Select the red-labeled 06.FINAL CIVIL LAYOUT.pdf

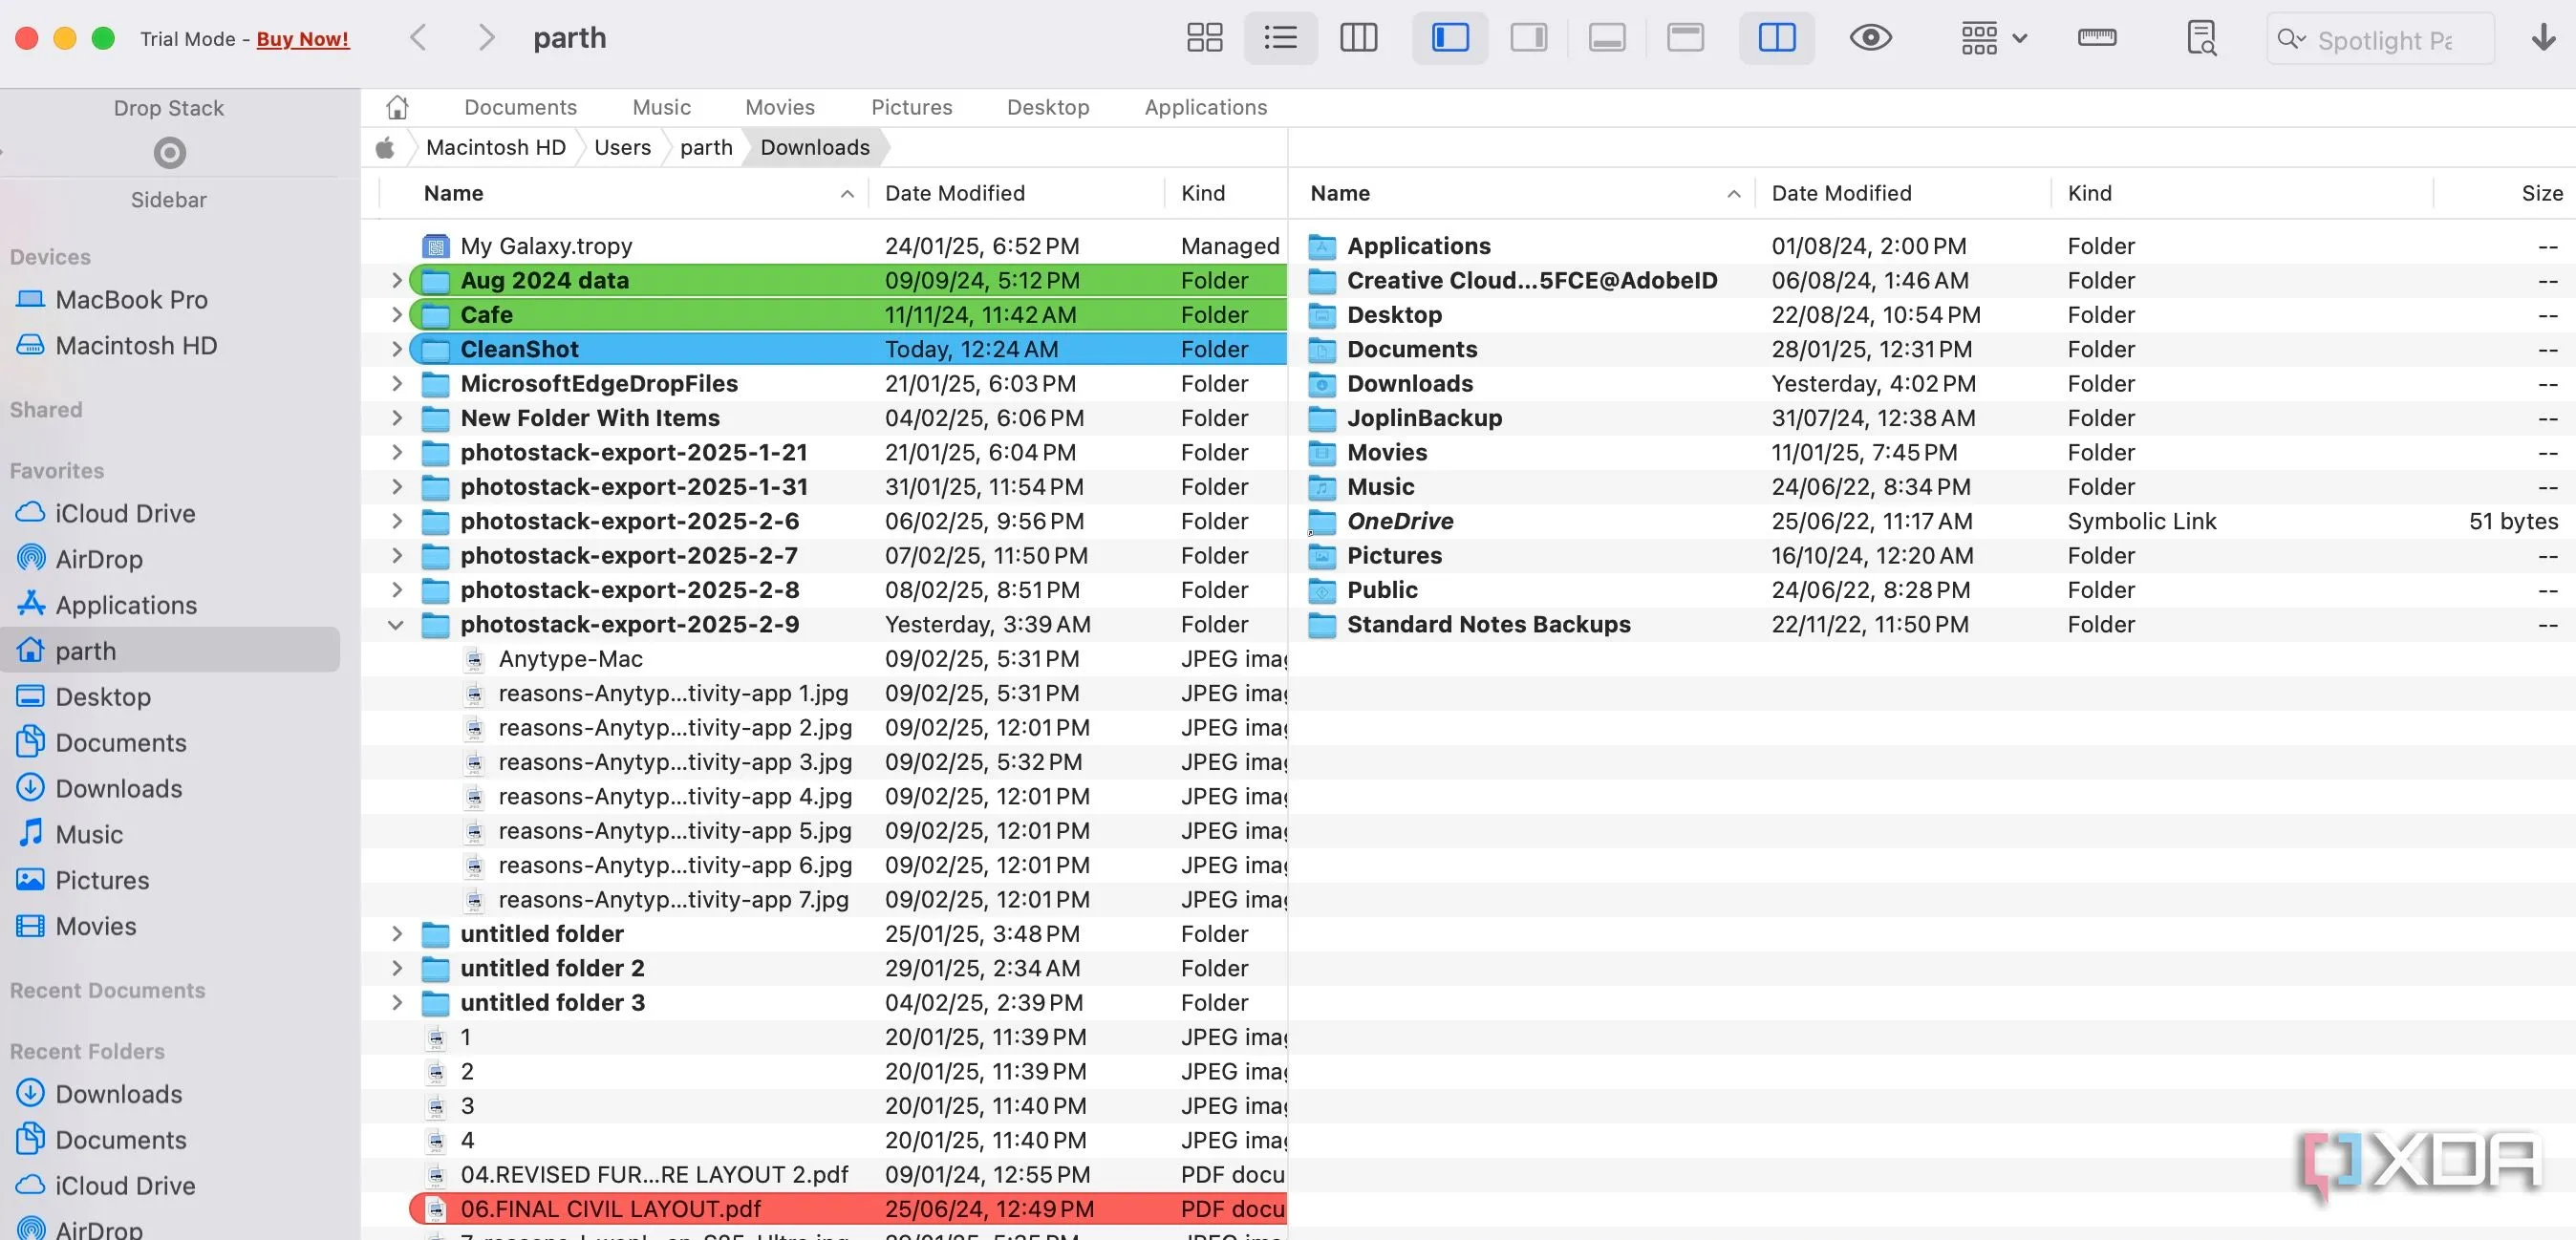click(610, 1209)
